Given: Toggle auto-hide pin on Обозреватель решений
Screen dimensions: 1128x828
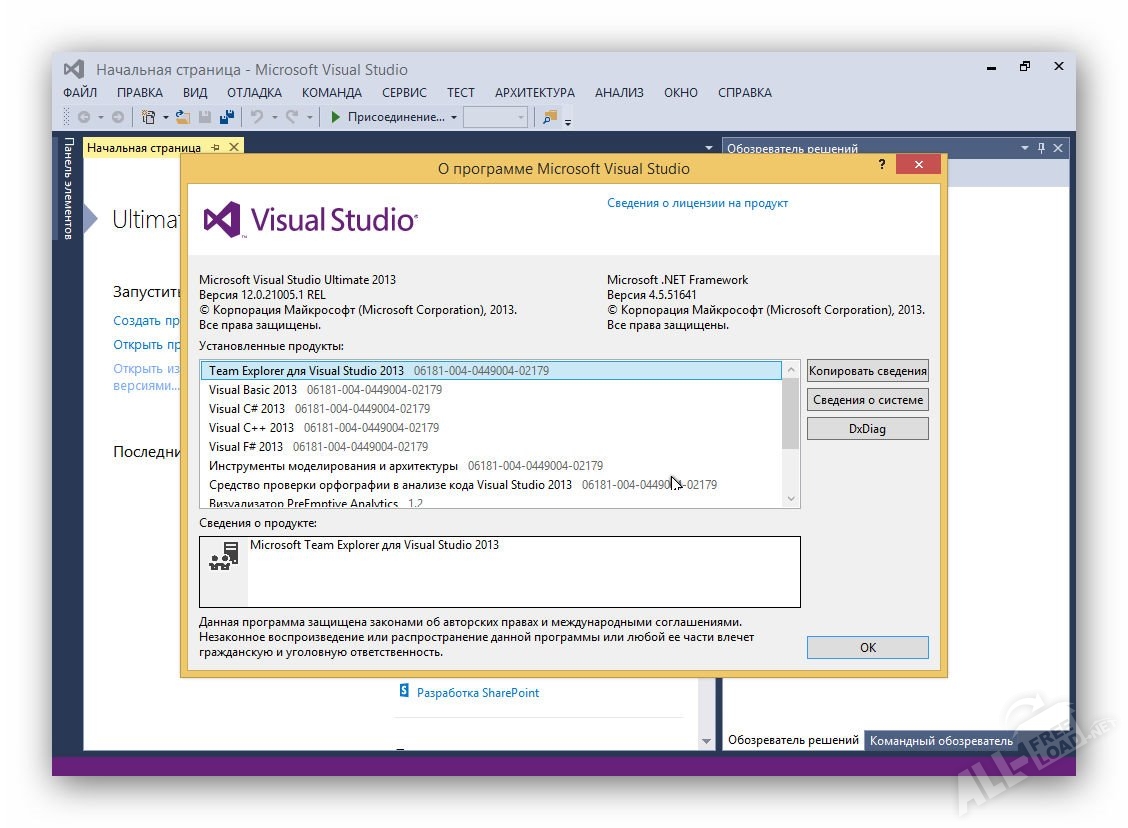Looking at the screenshot, I should (1041, 148).
